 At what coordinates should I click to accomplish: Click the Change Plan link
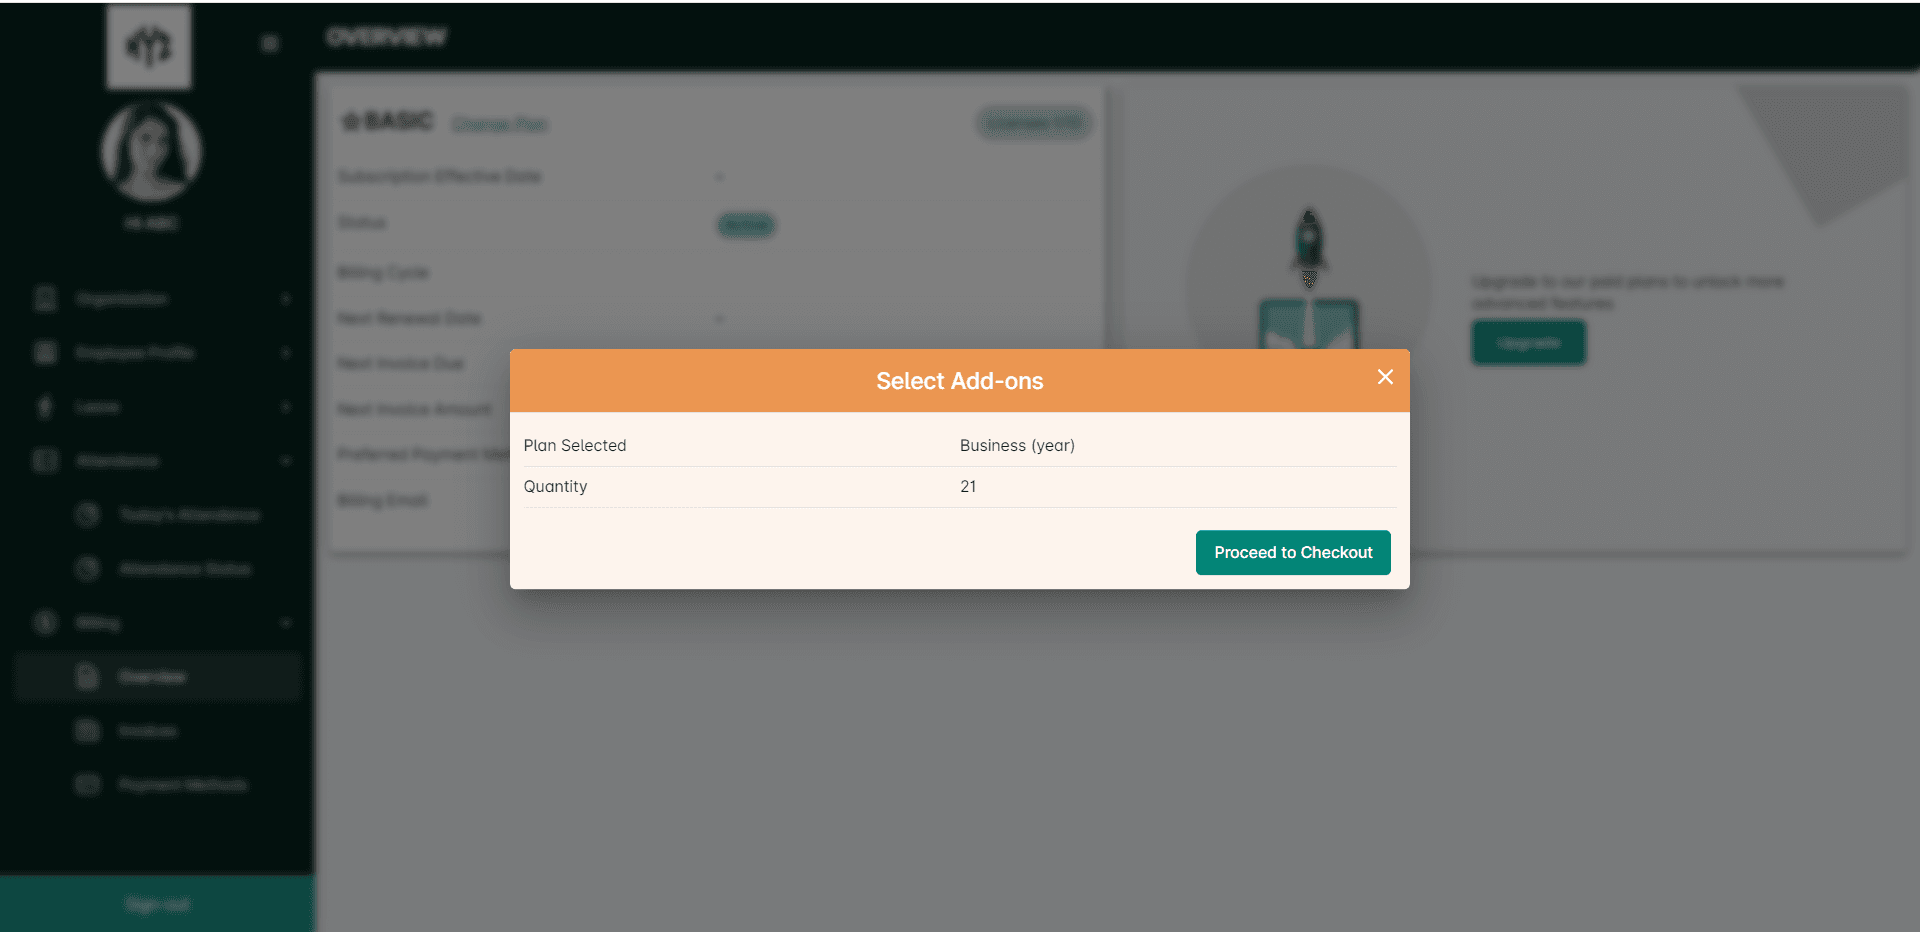pos(499,124)
